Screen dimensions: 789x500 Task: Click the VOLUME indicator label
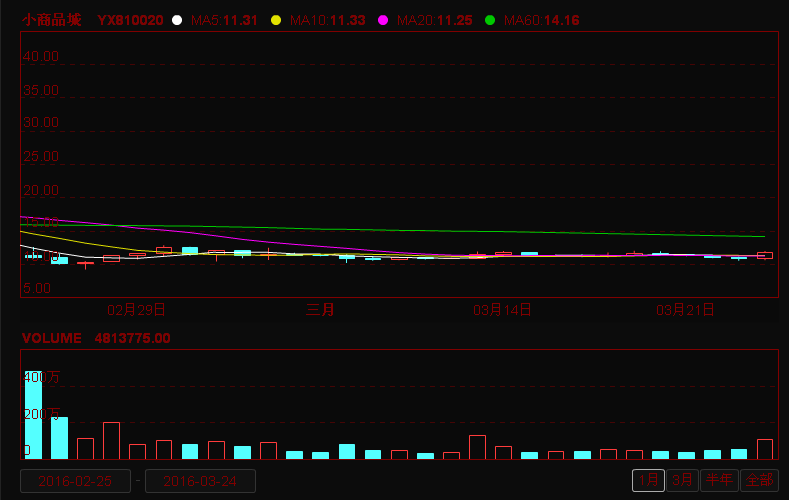coord(52,338)
